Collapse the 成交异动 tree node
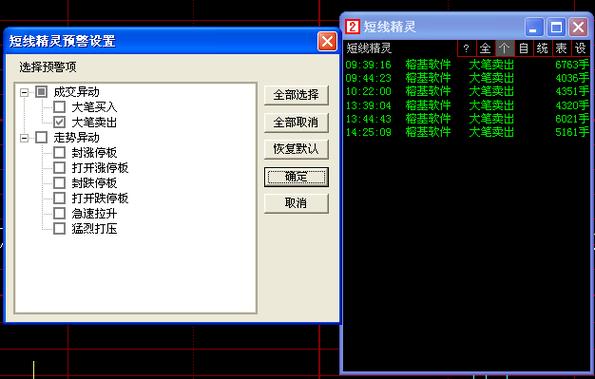Viewport: 595px width, 379px height. (24, 92)
